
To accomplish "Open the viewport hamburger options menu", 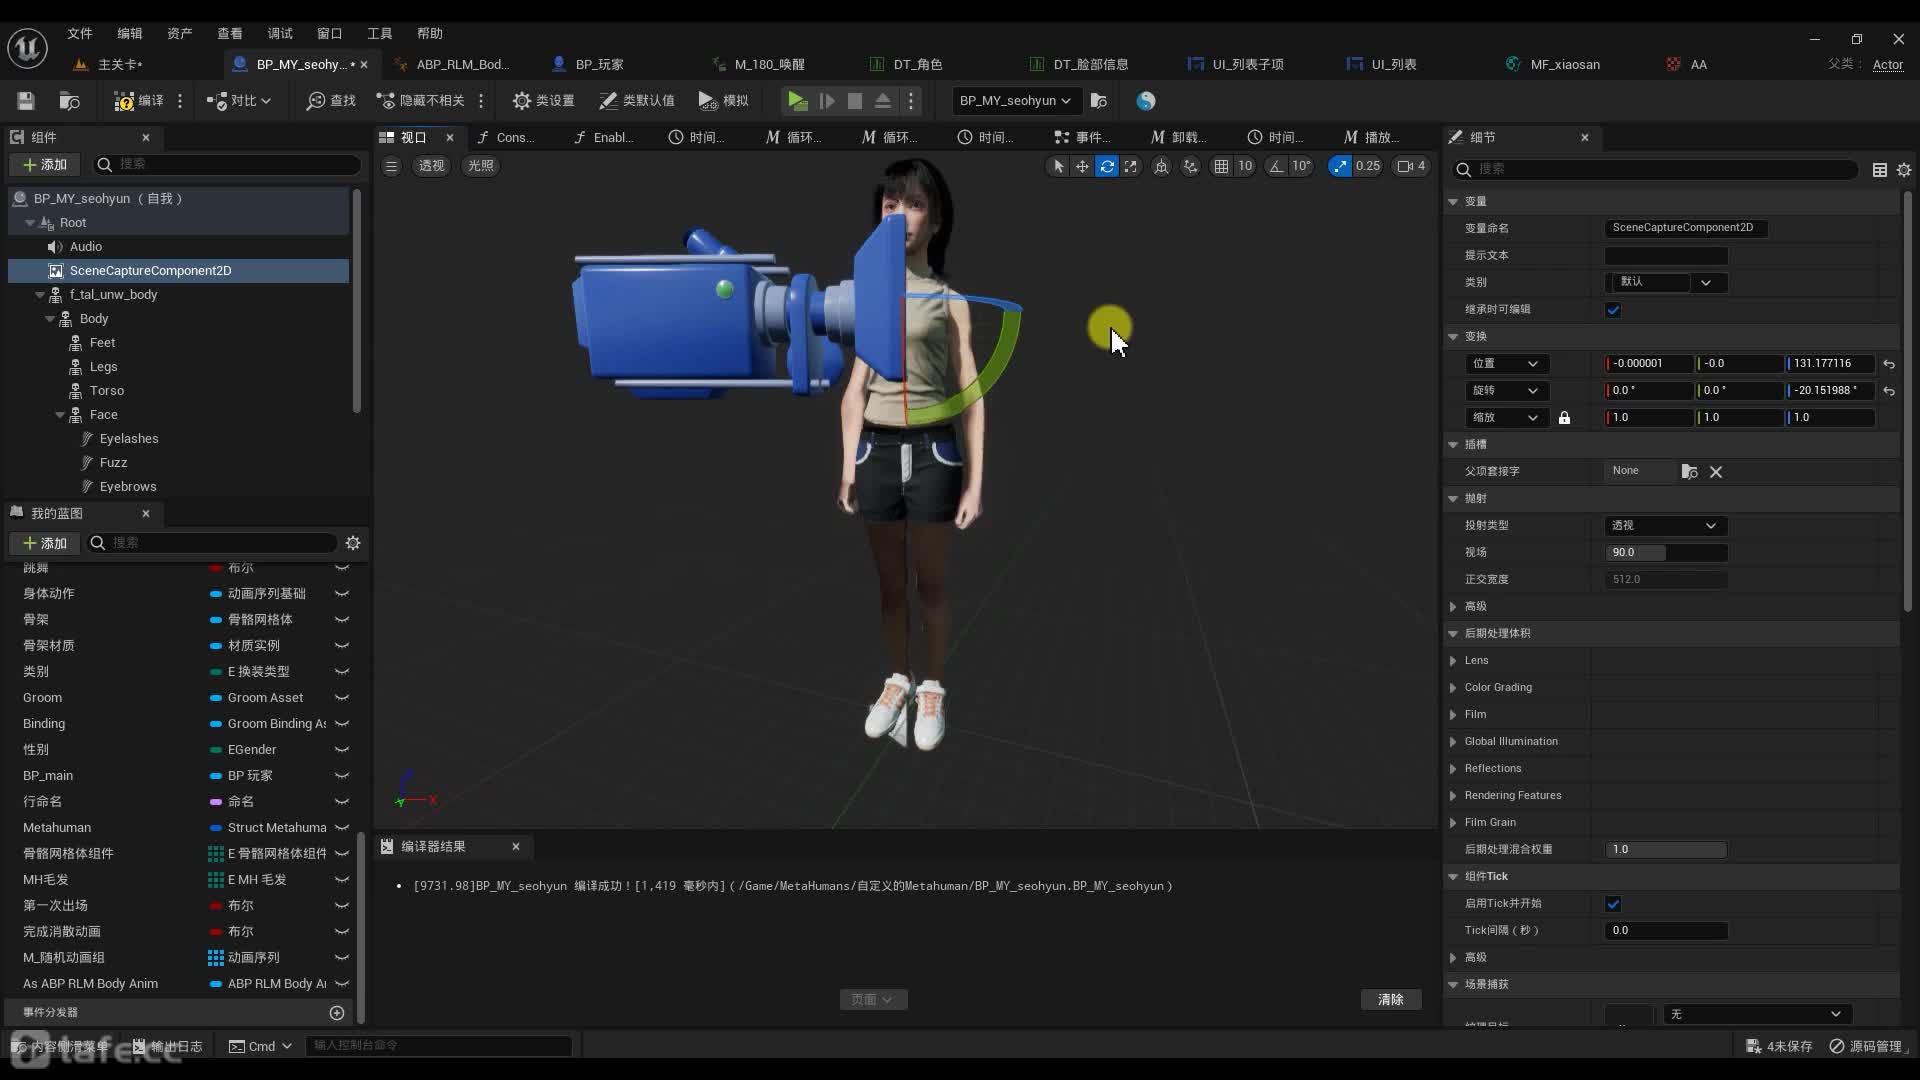I will 391,166.
